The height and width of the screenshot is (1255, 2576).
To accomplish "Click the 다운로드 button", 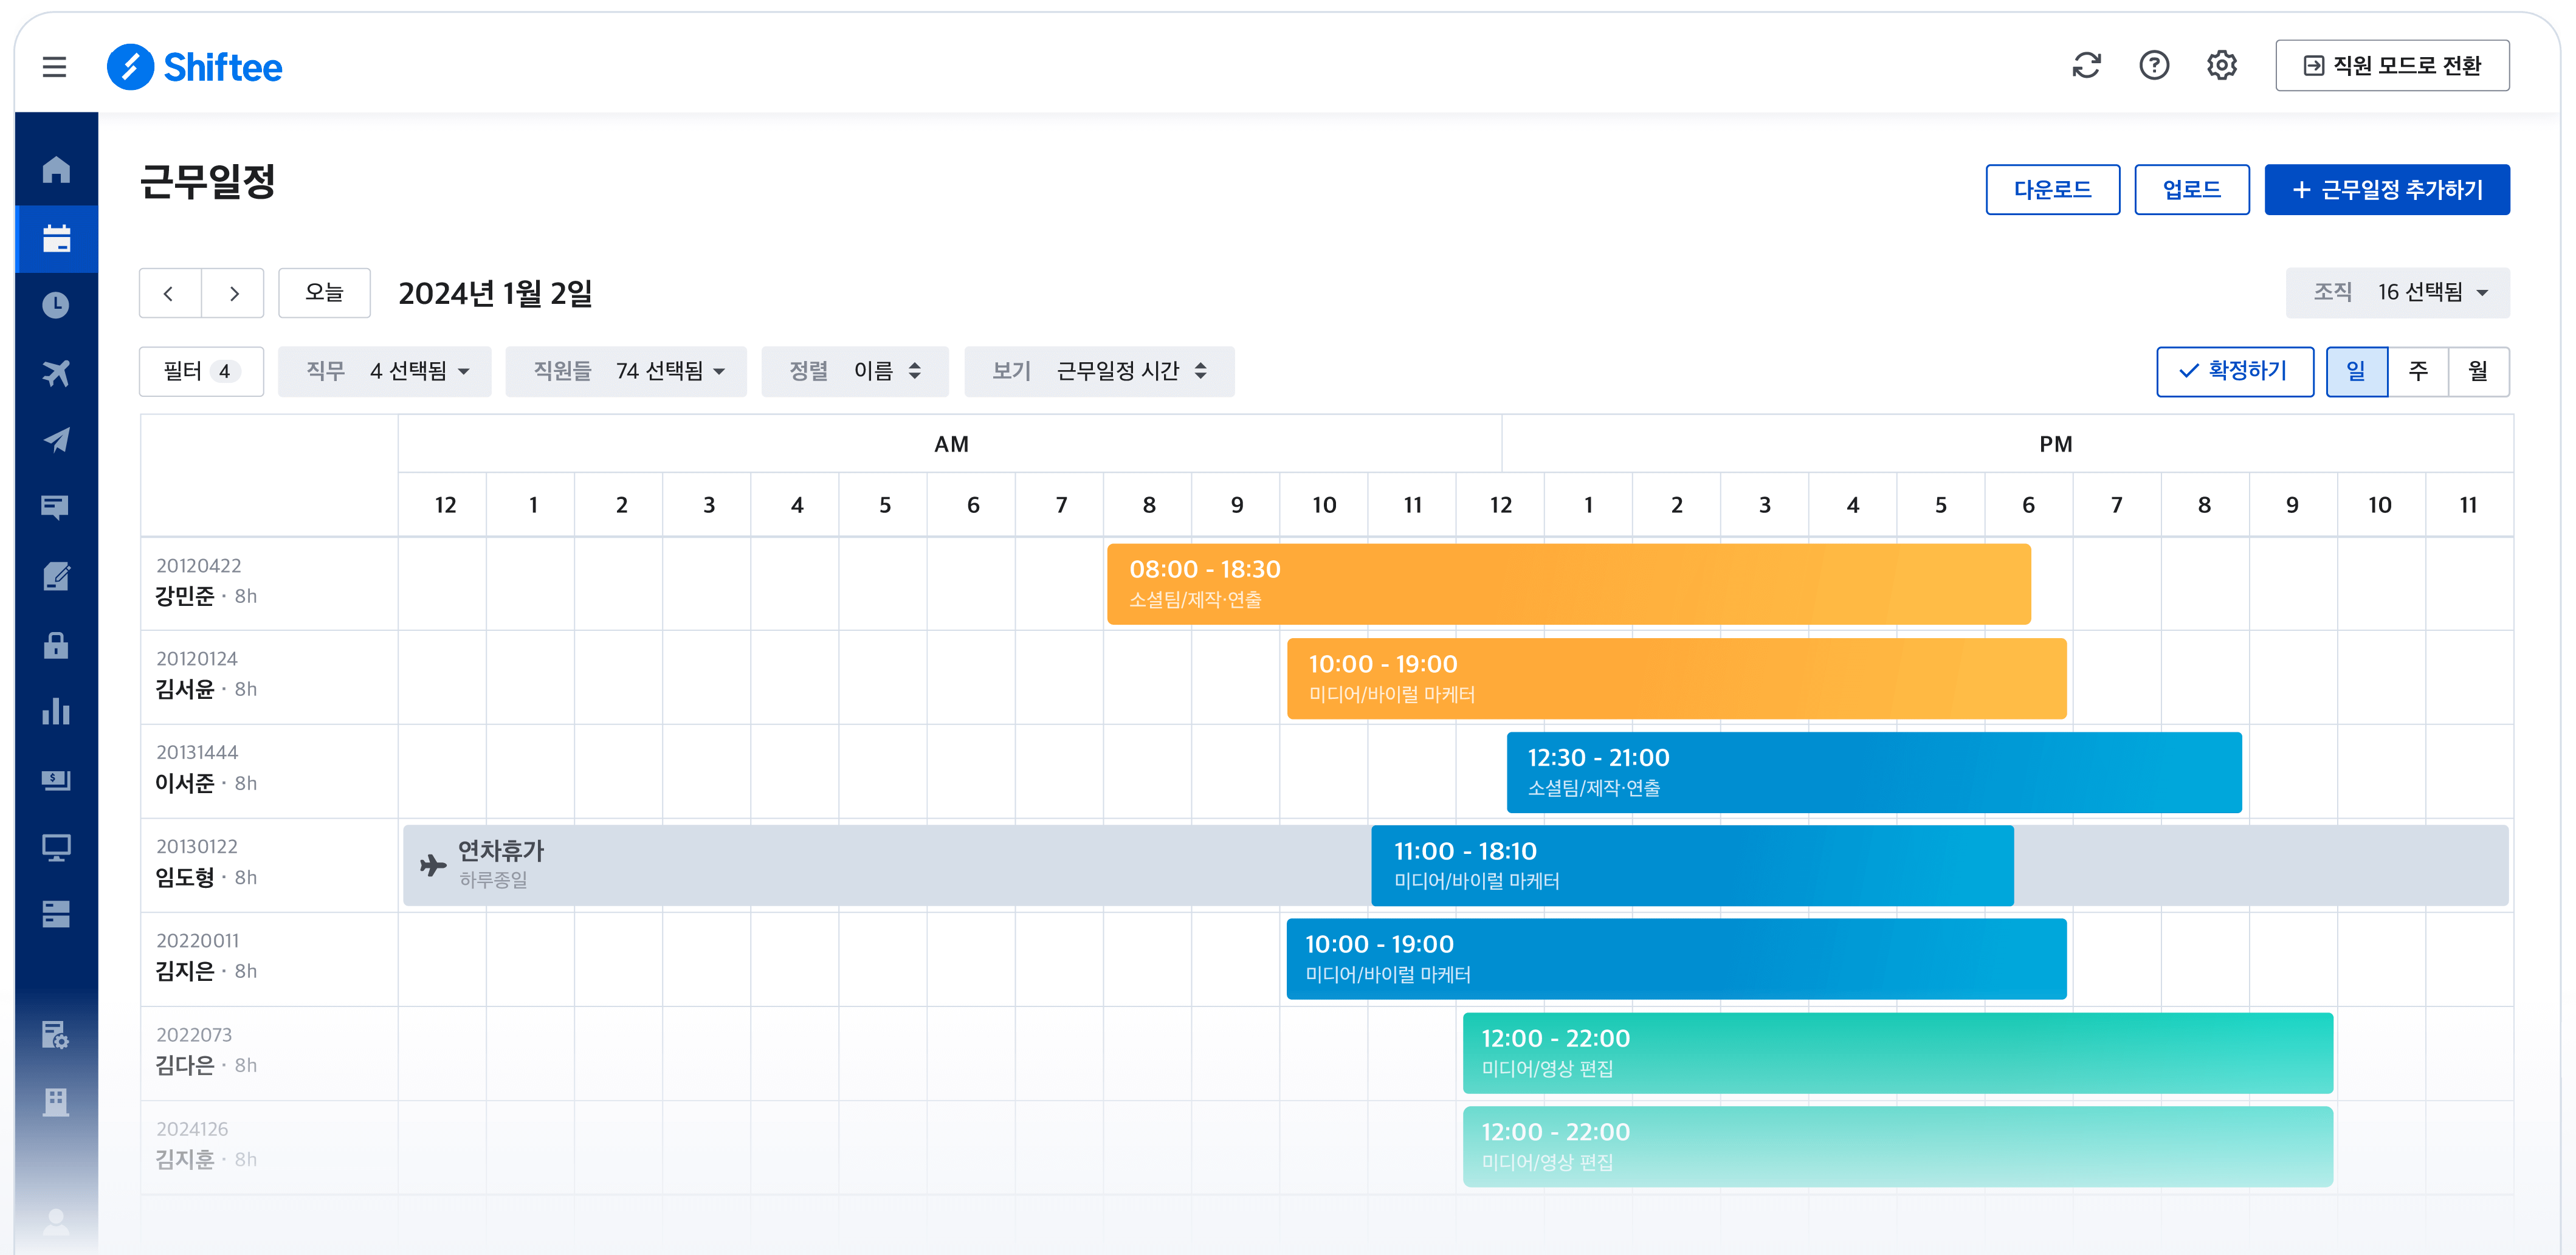I will point(2052,190).
